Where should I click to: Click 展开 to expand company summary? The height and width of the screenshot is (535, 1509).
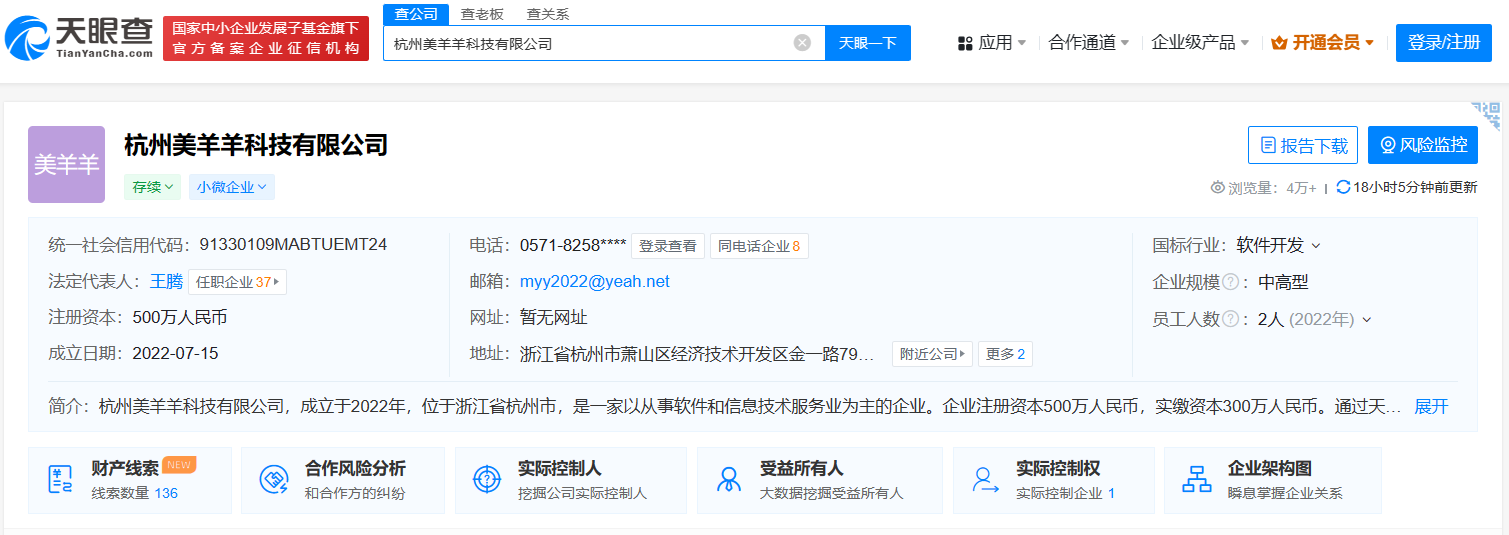pyautogui.click(x=1431, y=407)
